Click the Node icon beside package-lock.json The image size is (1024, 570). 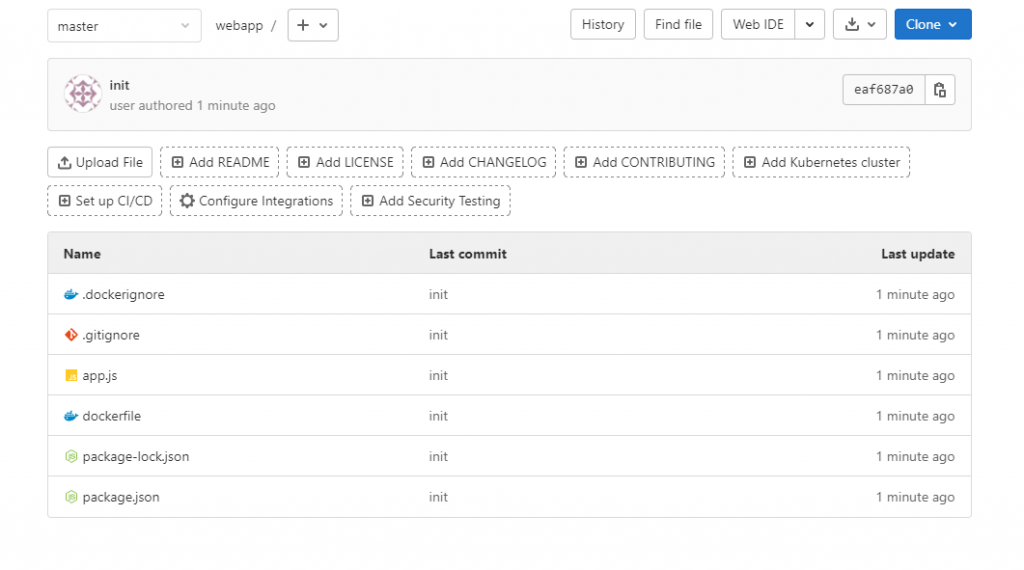(71, 457)
